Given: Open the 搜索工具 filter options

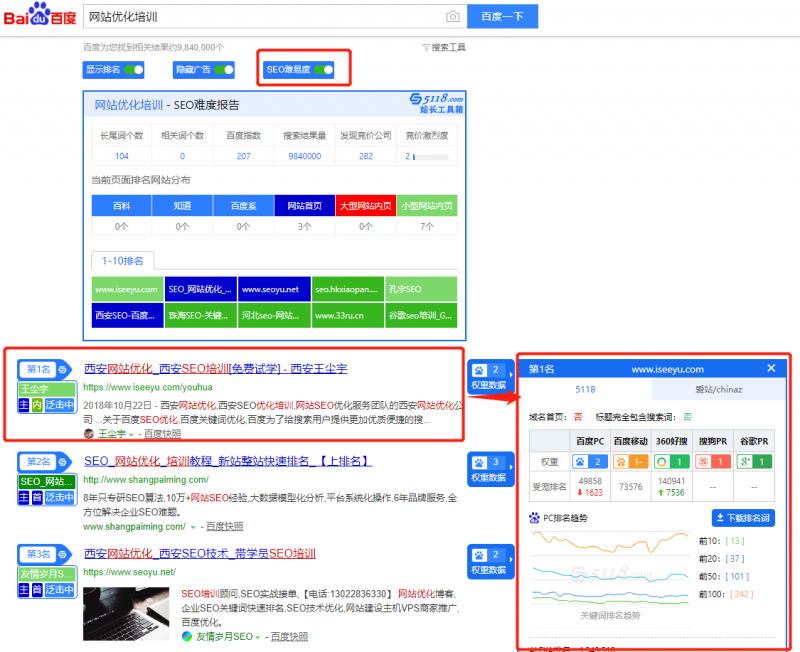Looking at the screenshot, I should [444, 47].
